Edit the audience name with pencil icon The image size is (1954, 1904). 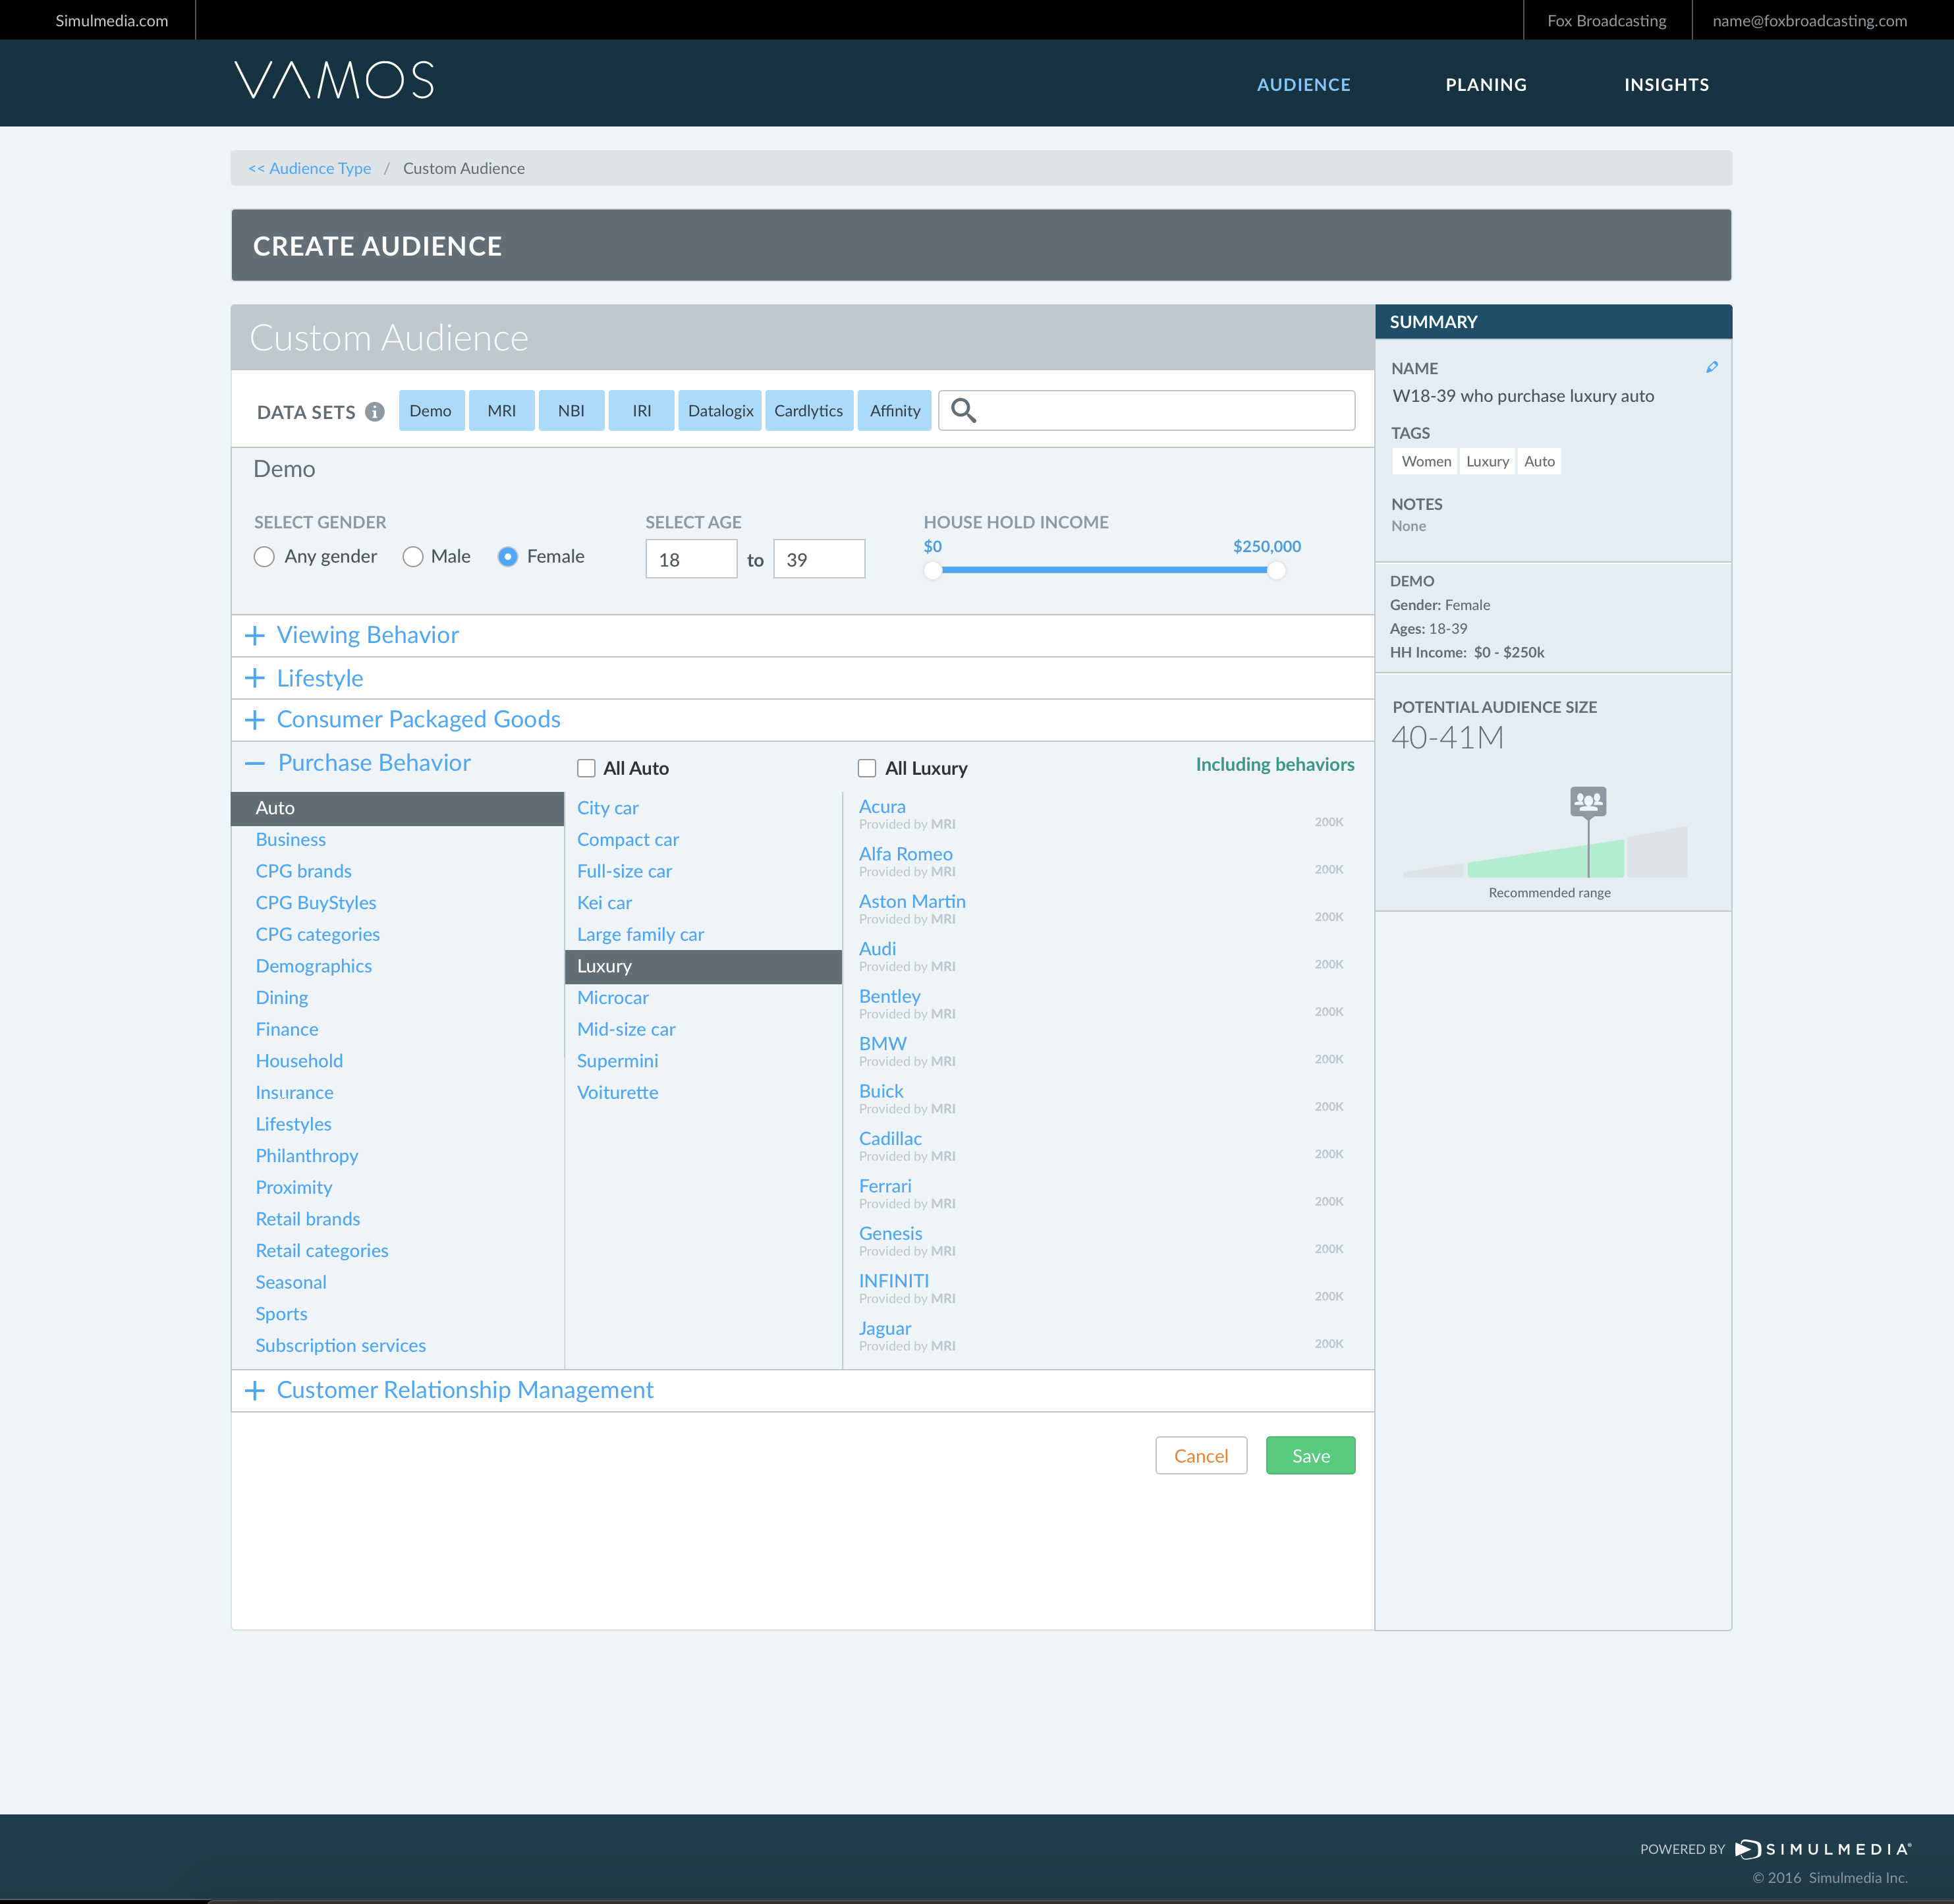pos(1712,367)
